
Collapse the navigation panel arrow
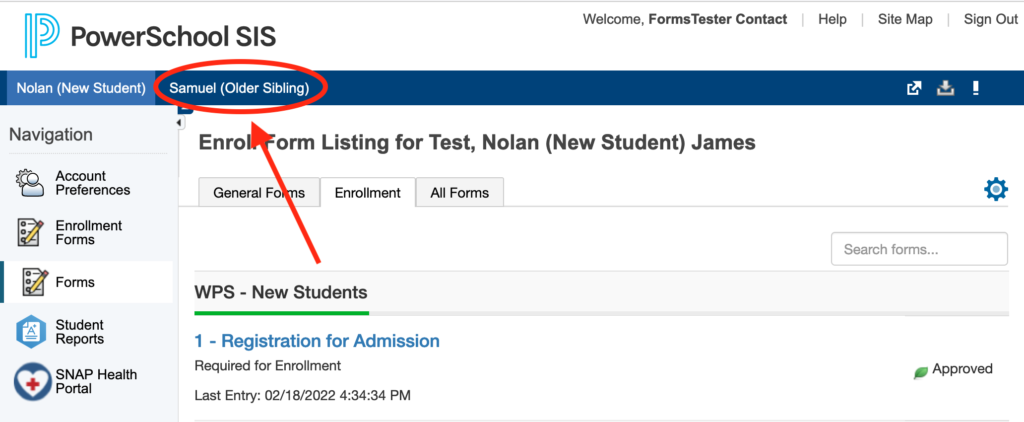pos(180,123)
